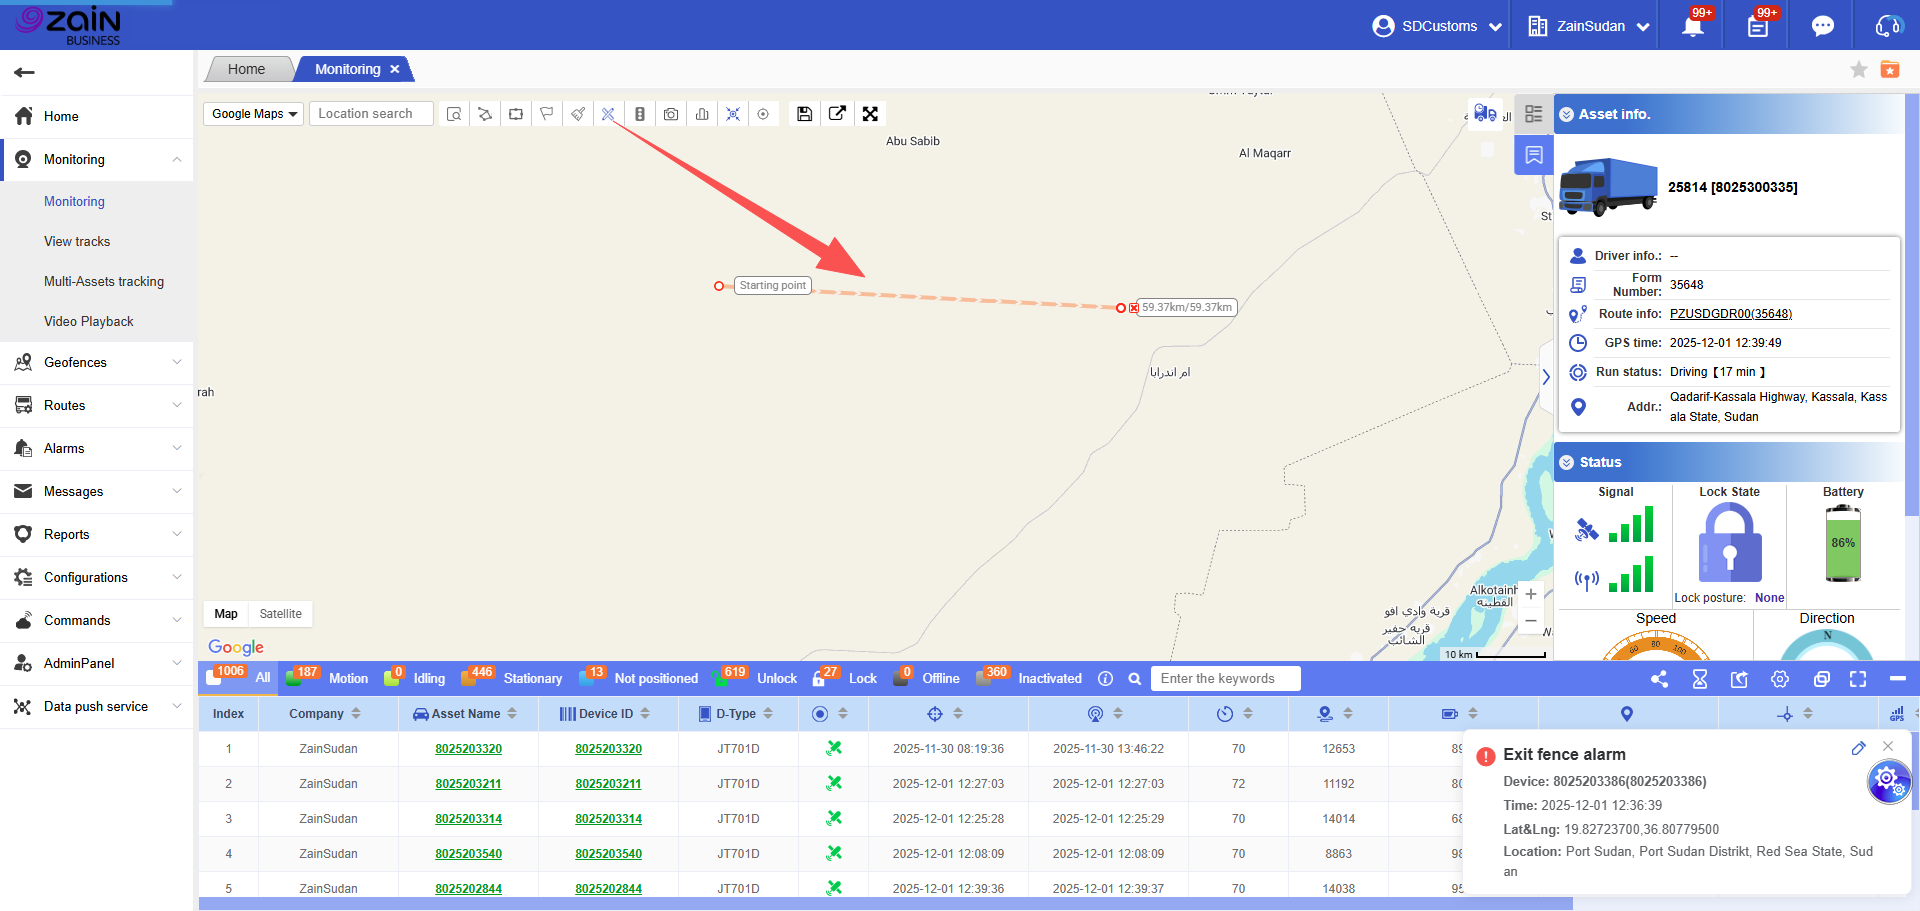
Task: Click the save floppy disk icon
Action: pos(804,114)
